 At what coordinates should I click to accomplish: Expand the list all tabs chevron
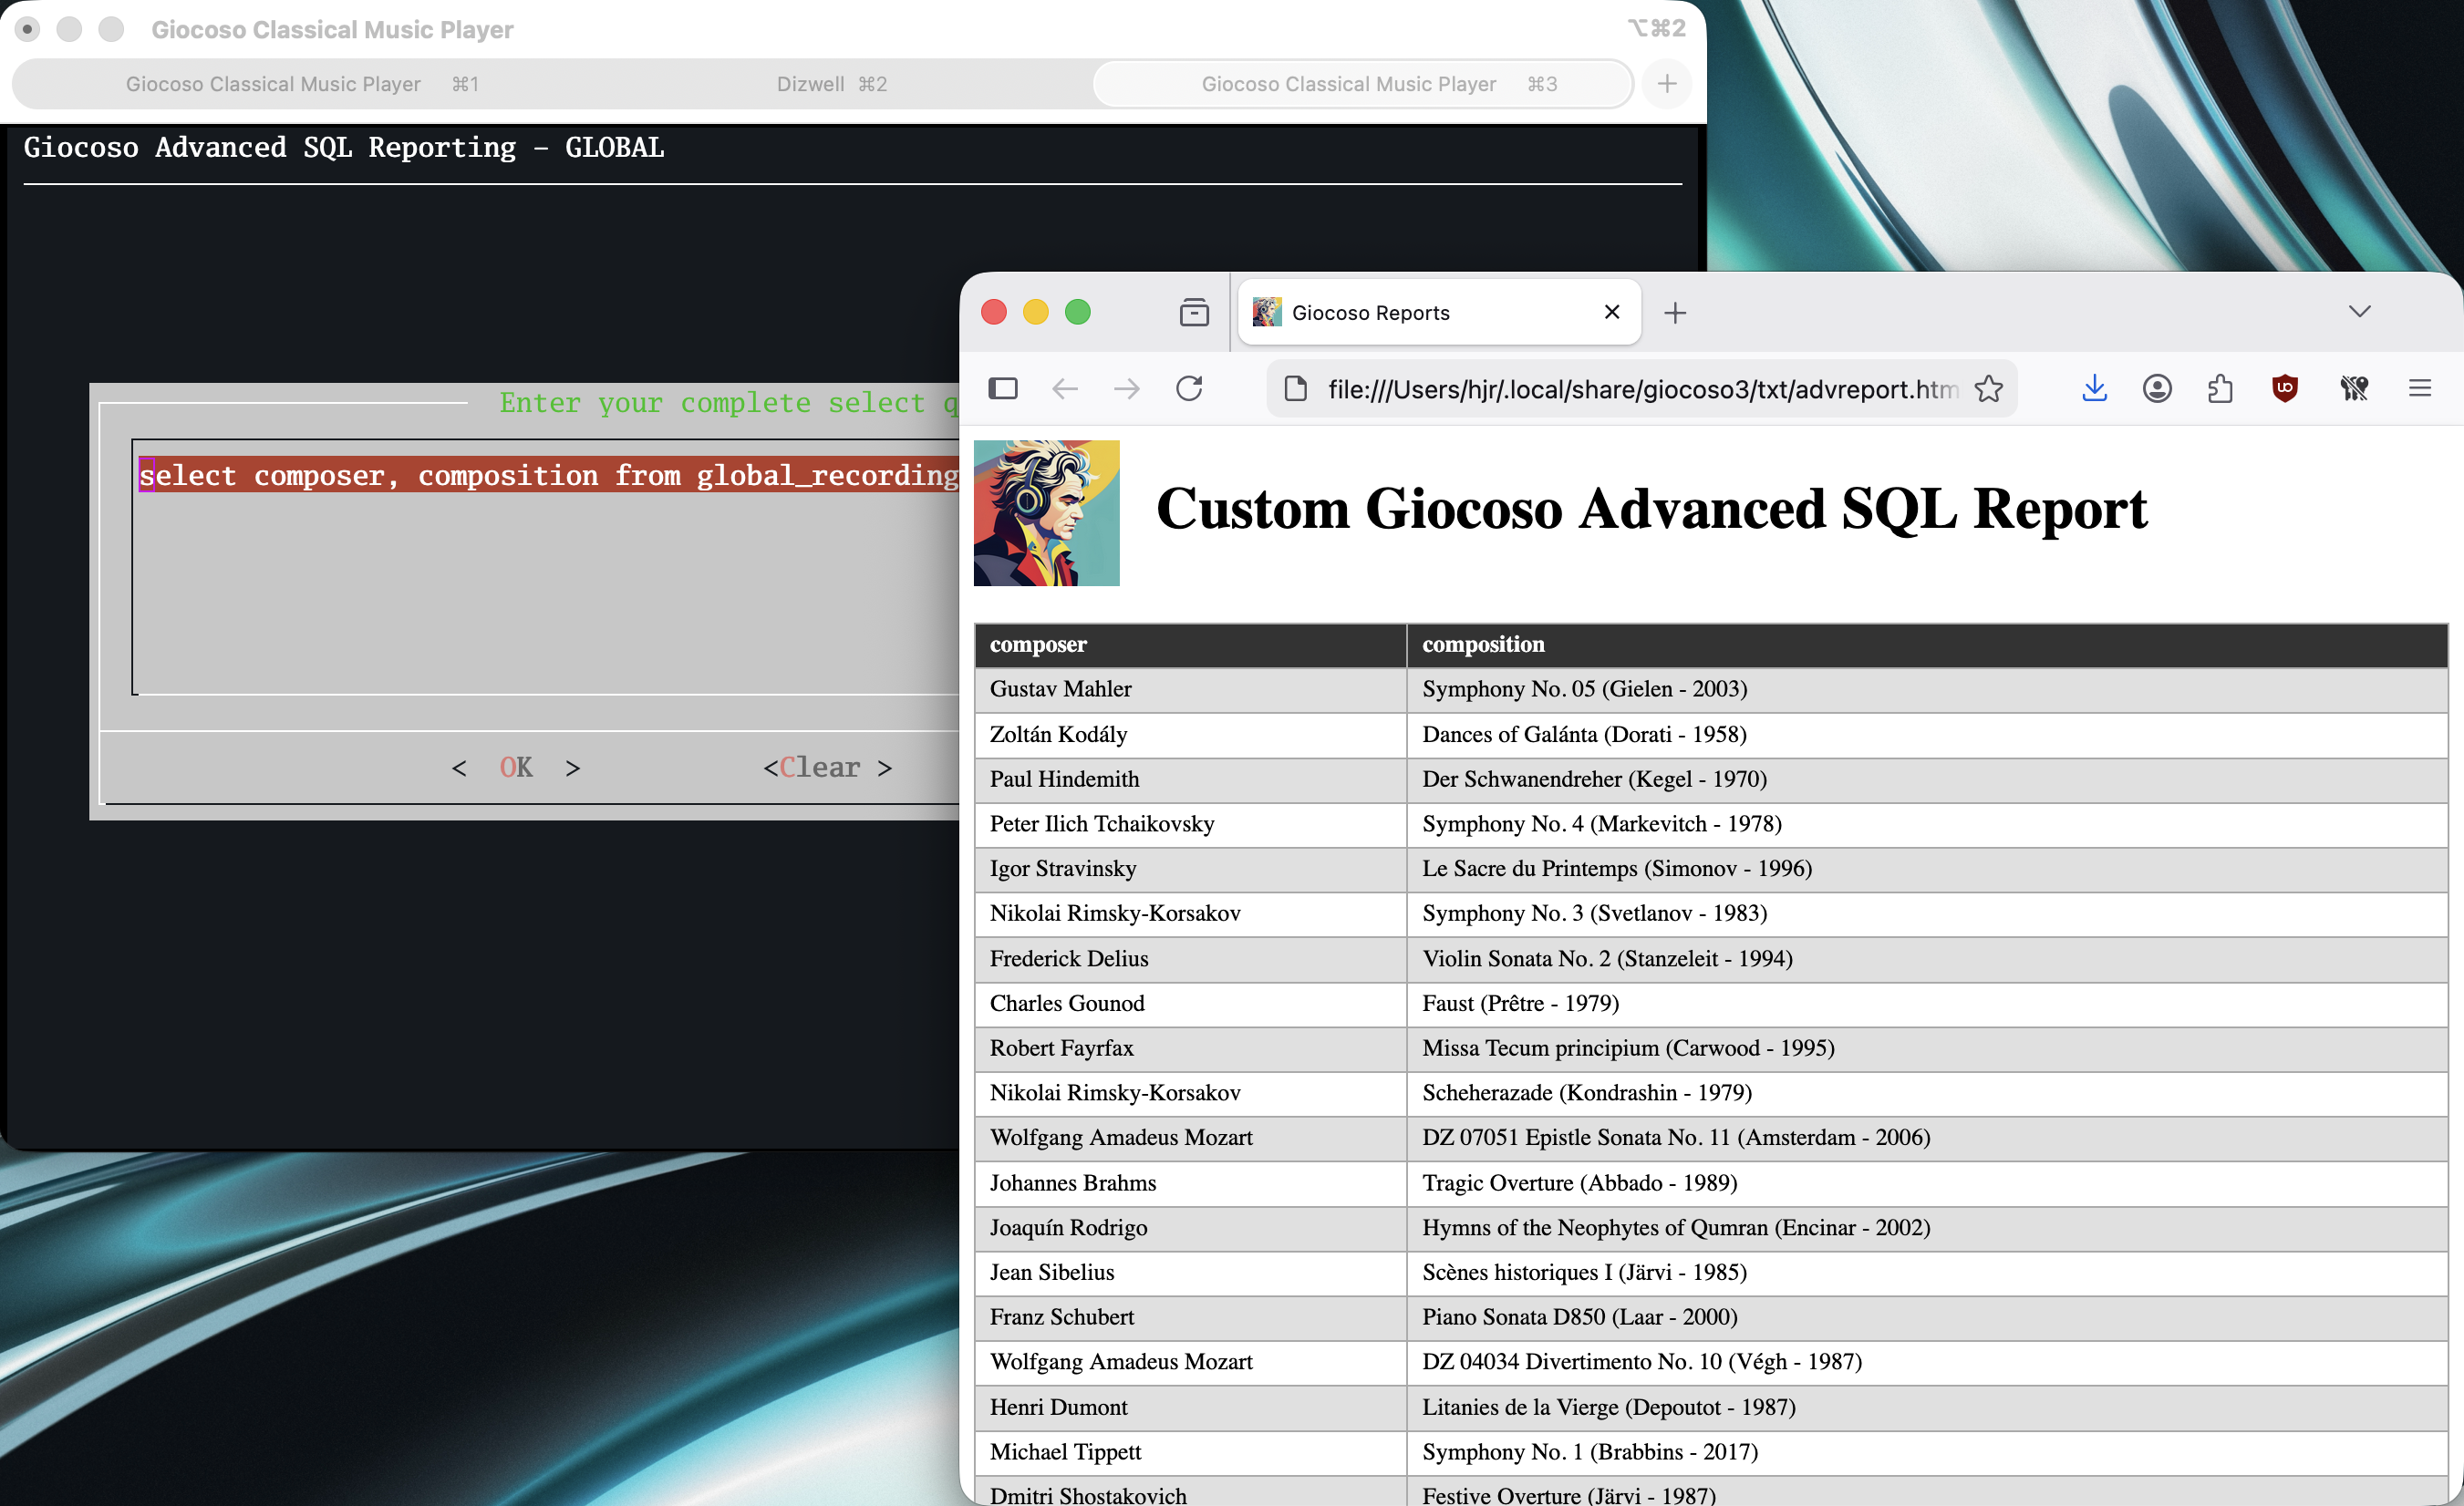[2360, 312]
